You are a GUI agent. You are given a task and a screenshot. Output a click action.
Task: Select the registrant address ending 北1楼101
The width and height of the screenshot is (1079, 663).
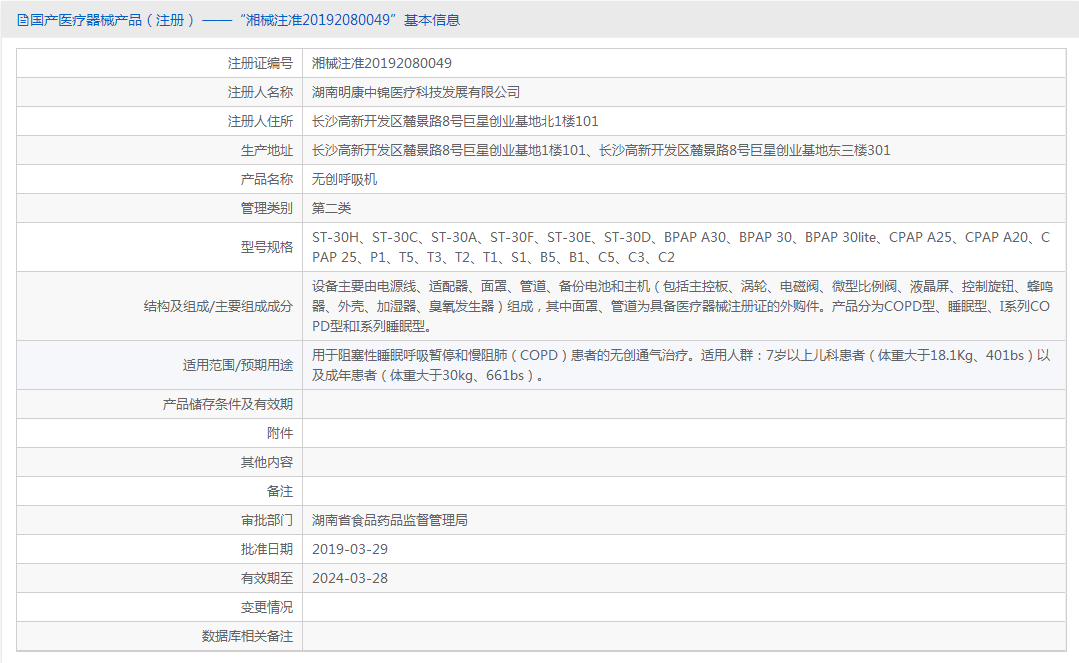[x=455, y=121]
